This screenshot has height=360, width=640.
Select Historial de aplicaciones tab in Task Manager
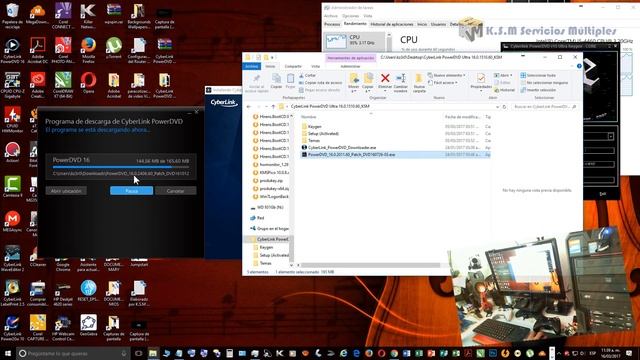[391, 24]
